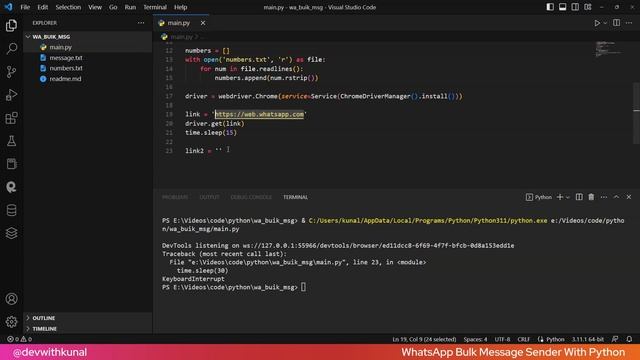This screenshot has width=640, height=360.
Task: Open the Go menu
Action: coord(113,7)
